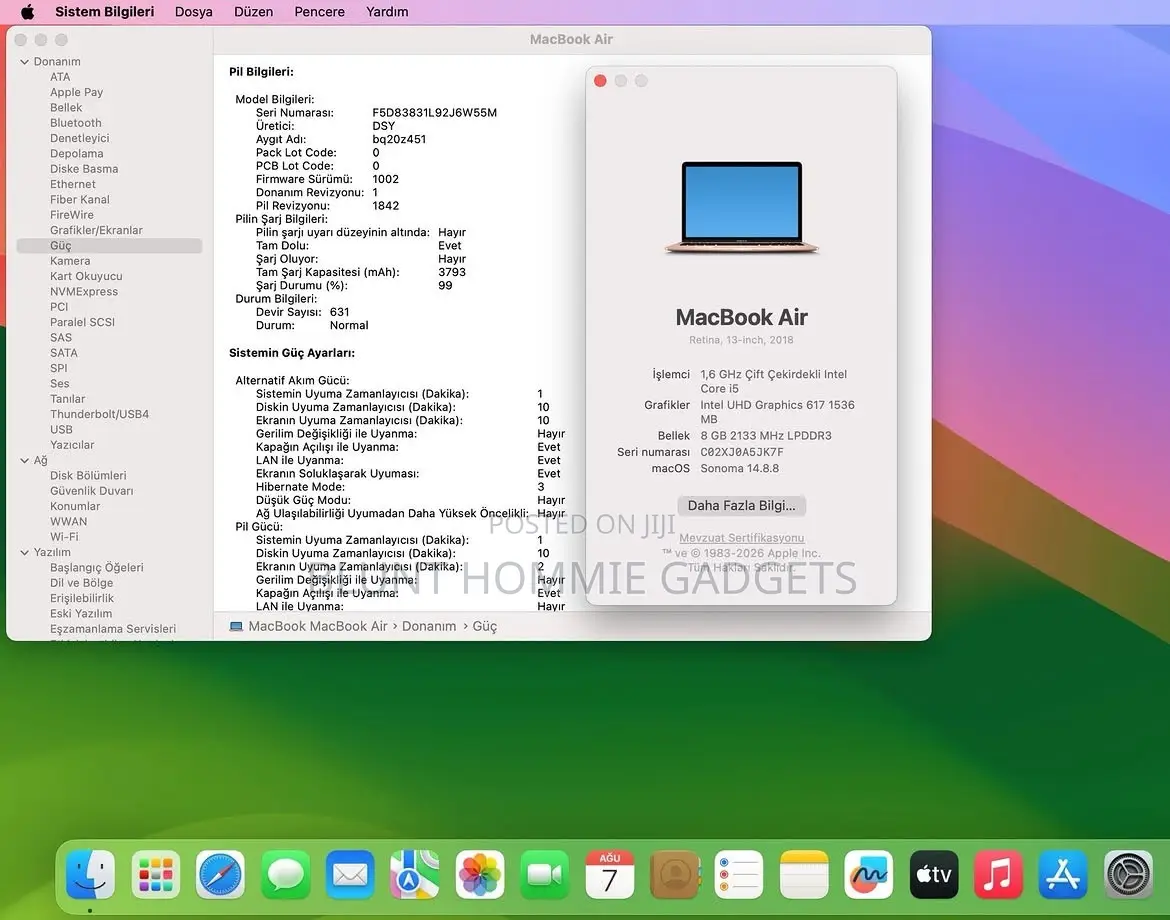Select Kart Okuyucu in sidebar
1170x920 pixels.
click(86, 276)
